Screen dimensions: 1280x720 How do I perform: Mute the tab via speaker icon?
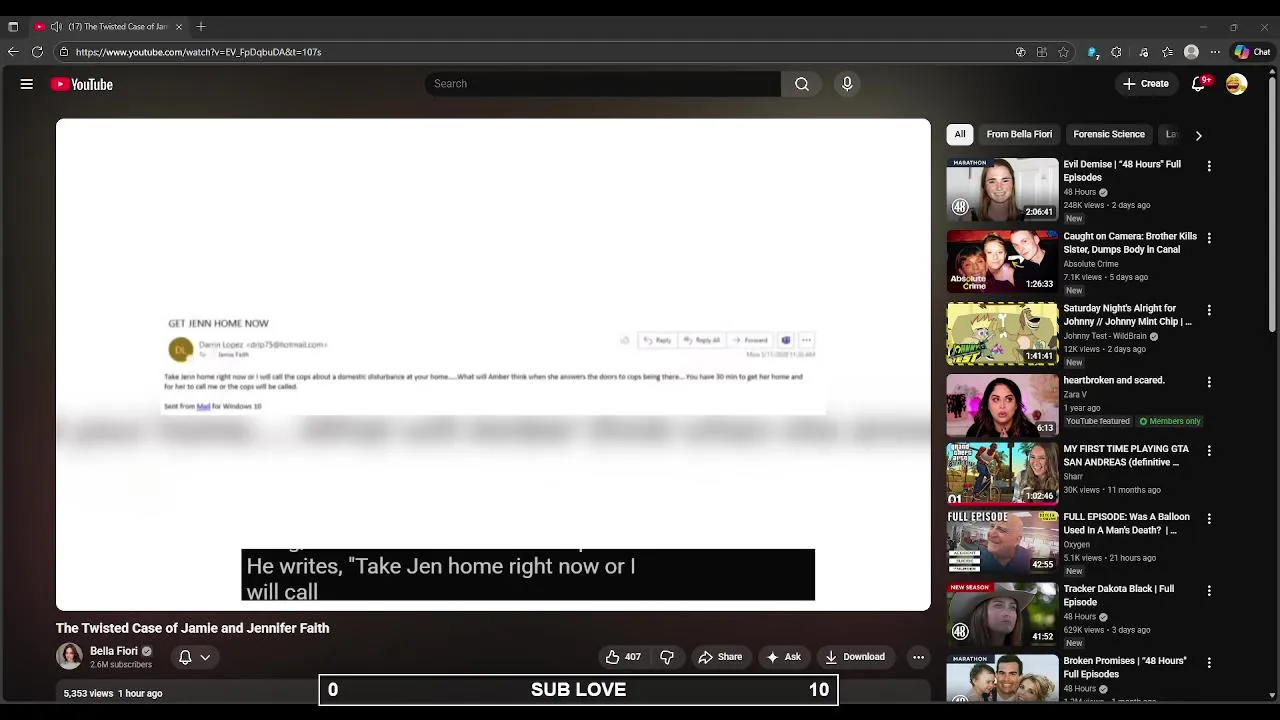[55, 27]
